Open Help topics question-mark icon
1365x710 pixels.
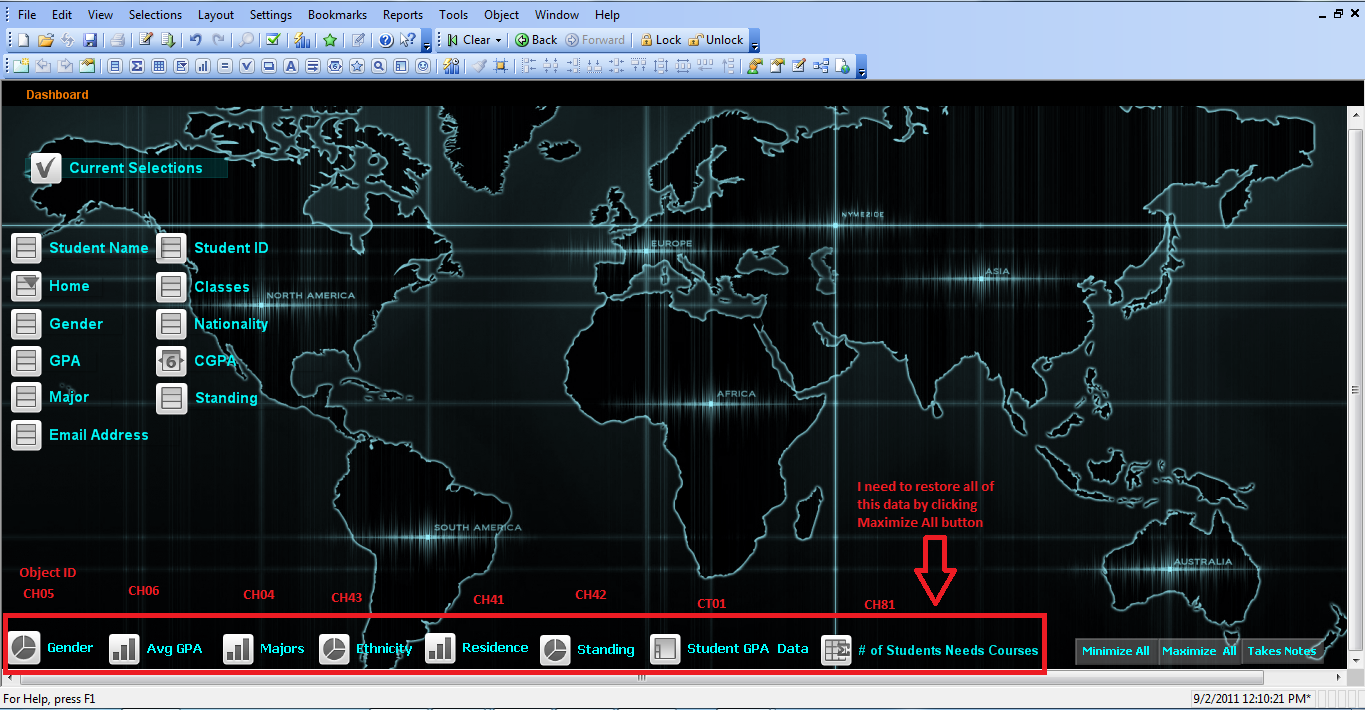[x=386, y=40]
